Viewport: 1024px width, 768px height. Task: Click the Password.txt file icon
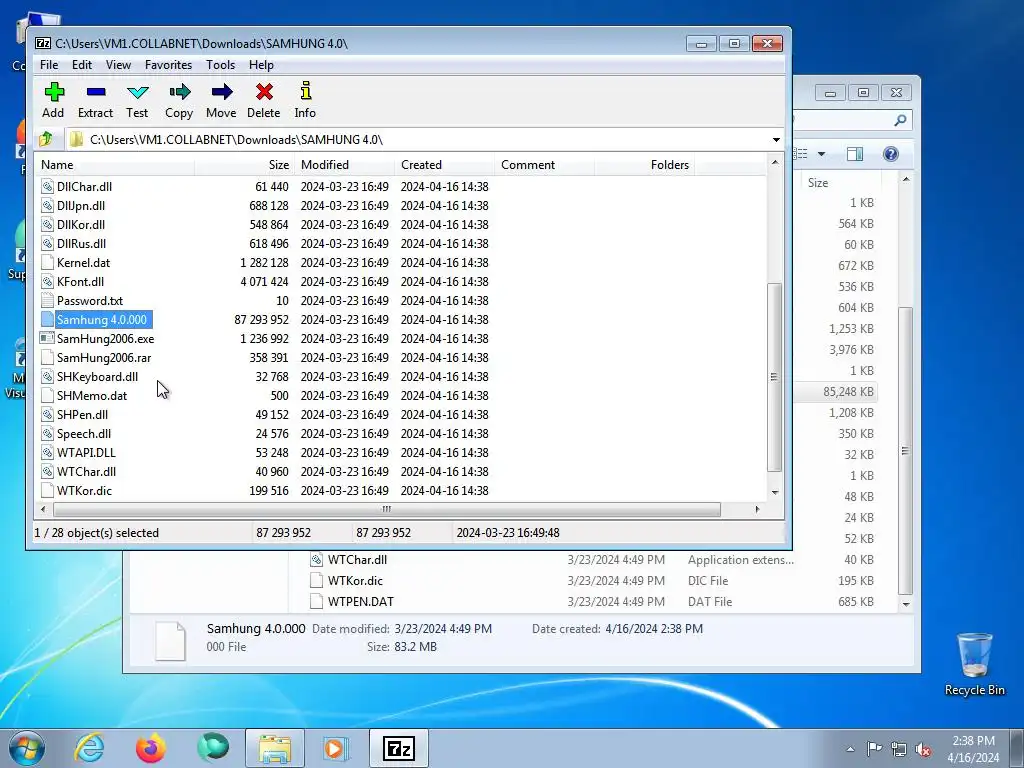47,300
